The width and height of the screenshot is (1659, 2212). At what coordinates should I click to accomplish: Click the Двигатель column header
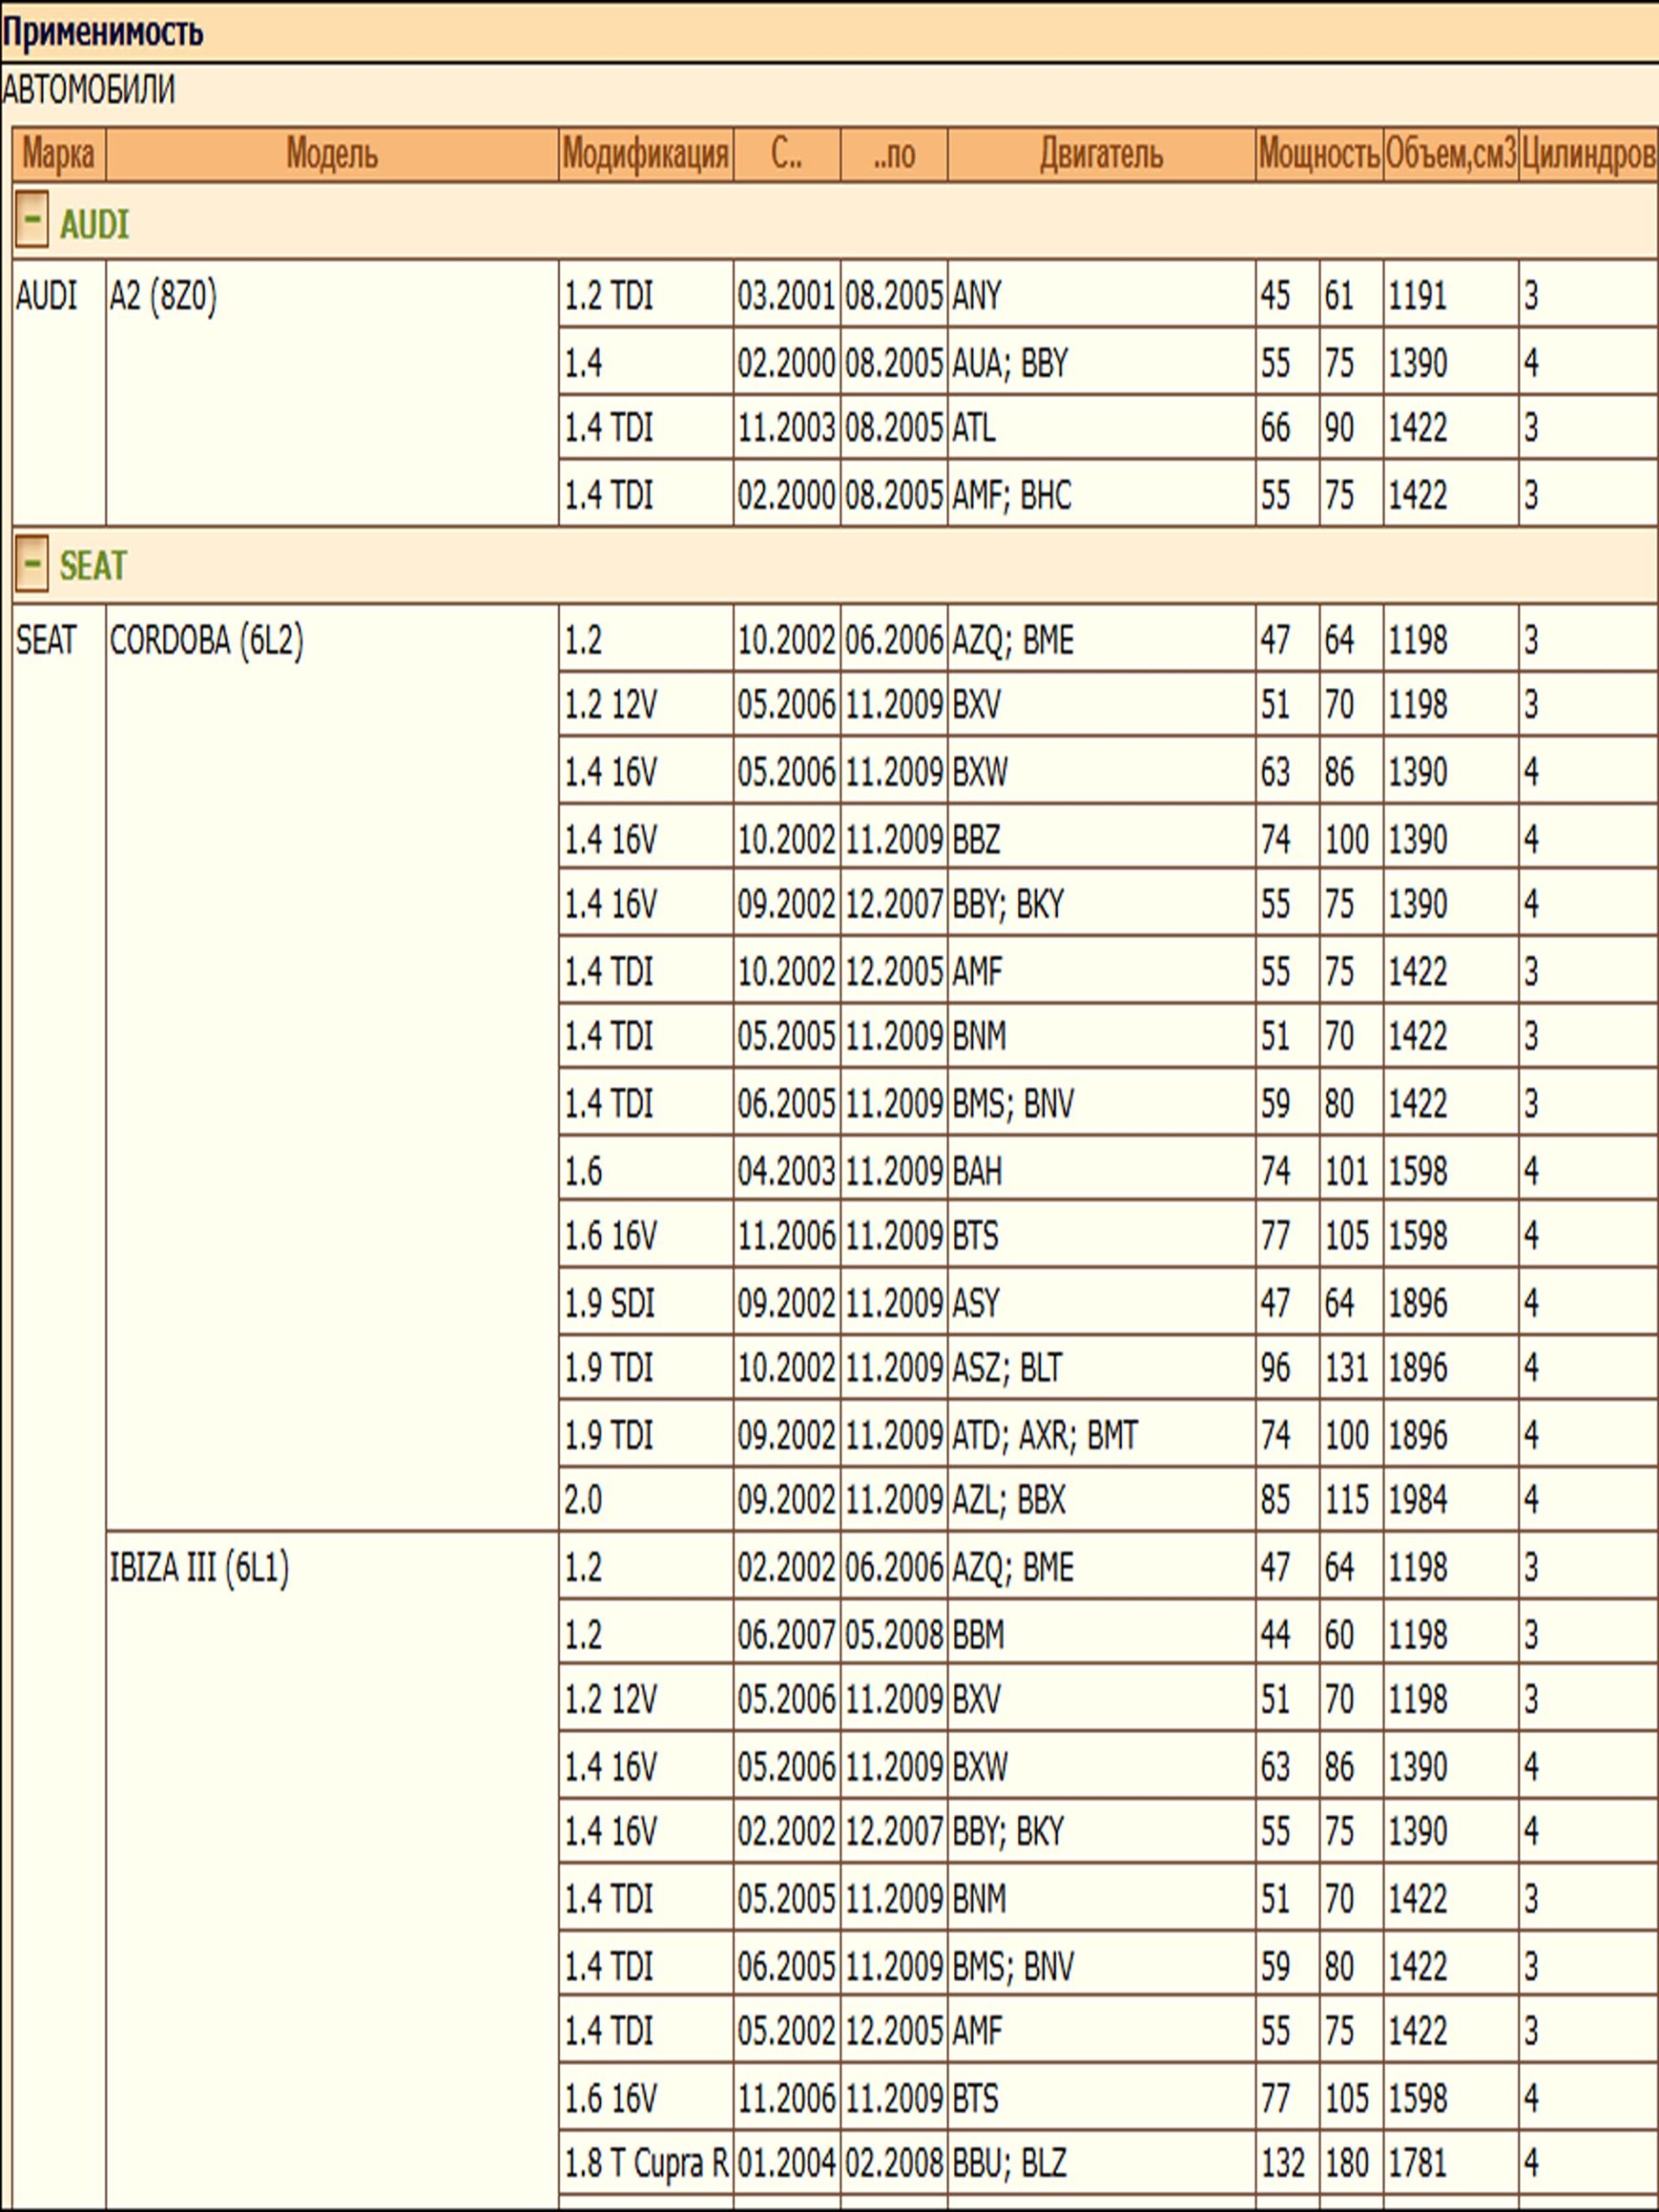(1101, 155)
